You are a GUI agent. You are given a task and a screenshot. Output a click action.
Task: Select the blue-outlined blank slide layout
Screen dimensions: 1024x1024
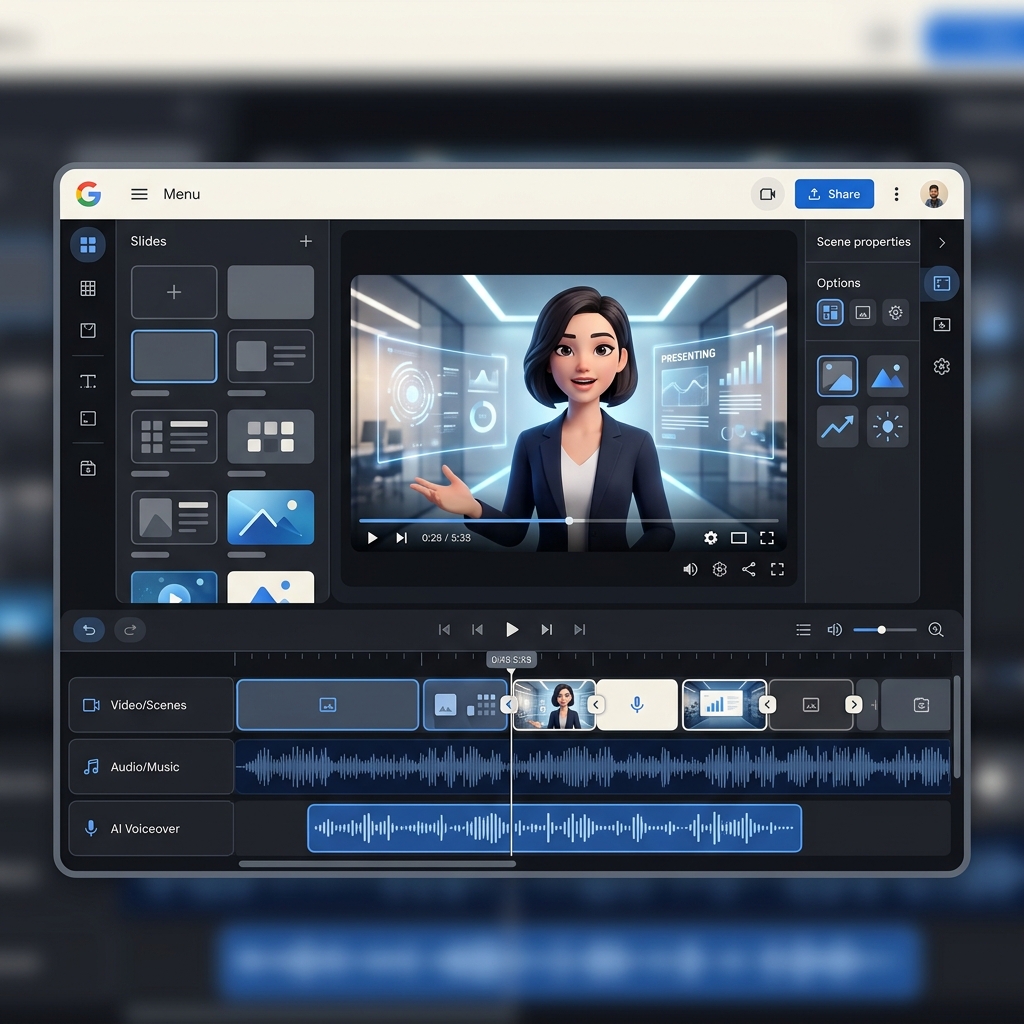[x=174, y=356]
